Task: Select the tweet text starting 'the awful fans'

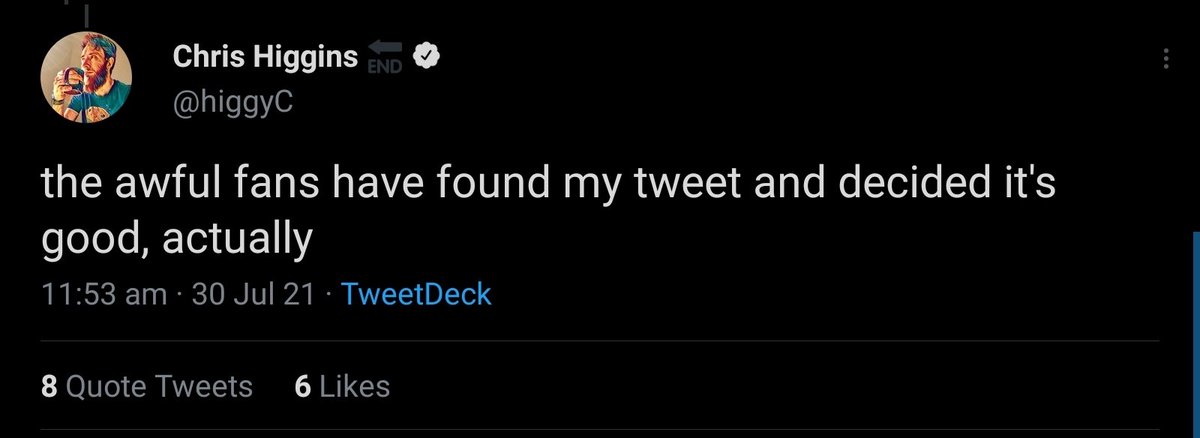Action: point(549,212)
